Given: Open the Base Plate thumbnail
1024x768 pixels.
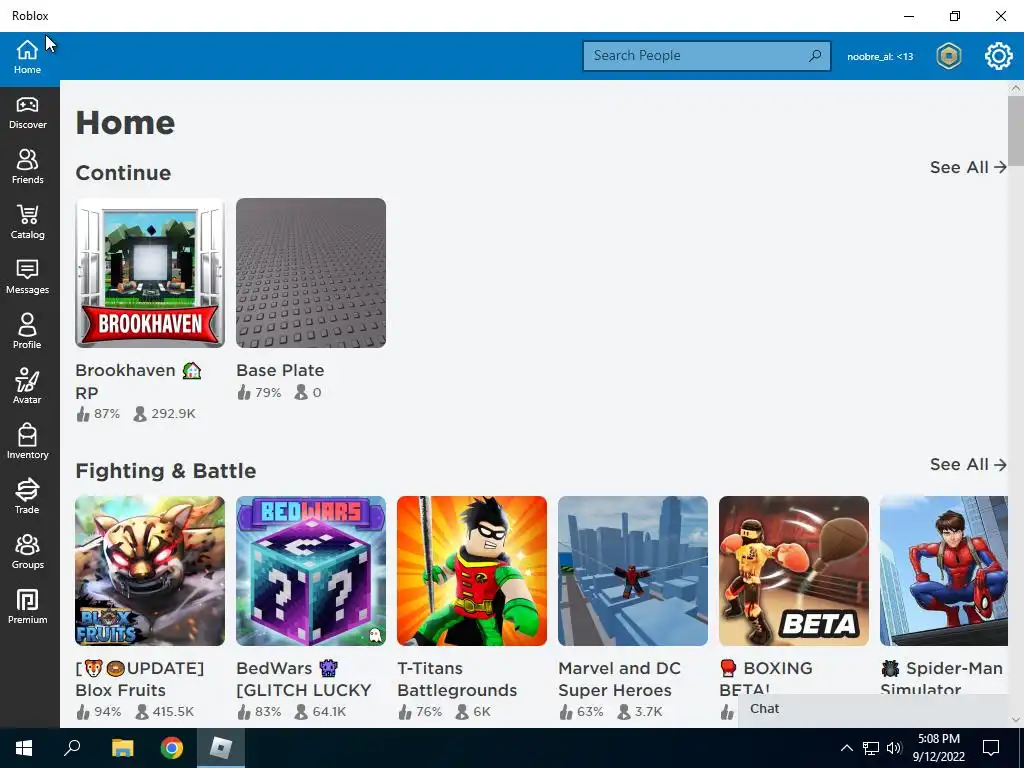Looking at the screenshot, I should point(311,273).
